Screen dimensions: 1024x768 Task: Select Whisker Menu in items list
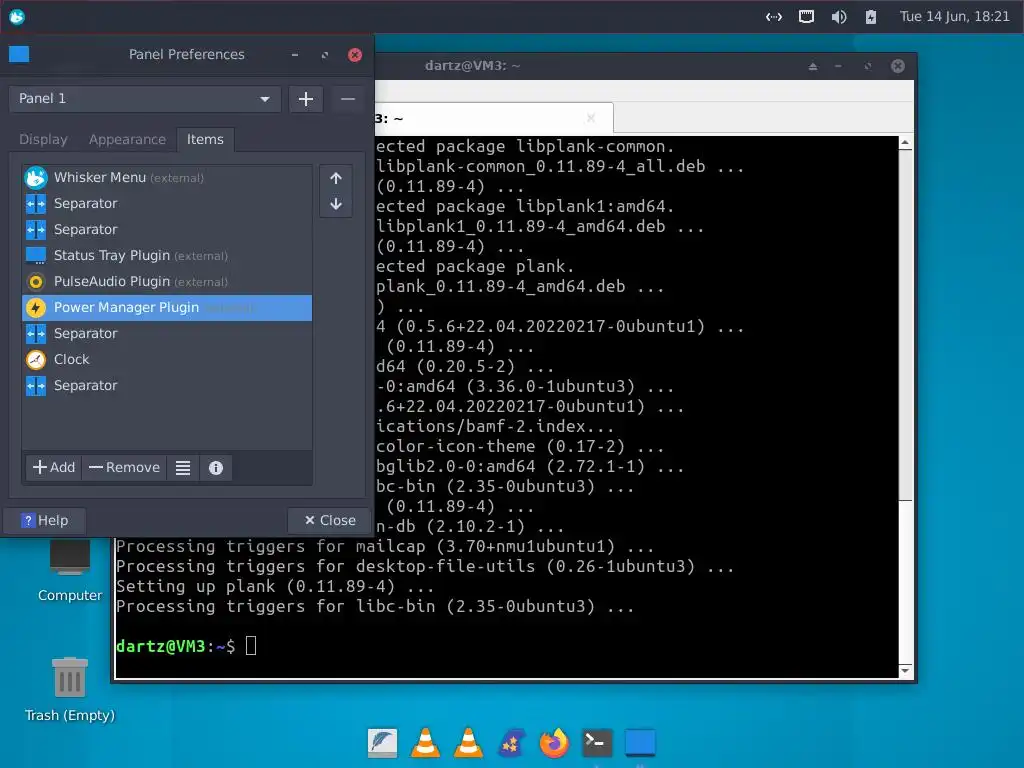pos(167,177)
